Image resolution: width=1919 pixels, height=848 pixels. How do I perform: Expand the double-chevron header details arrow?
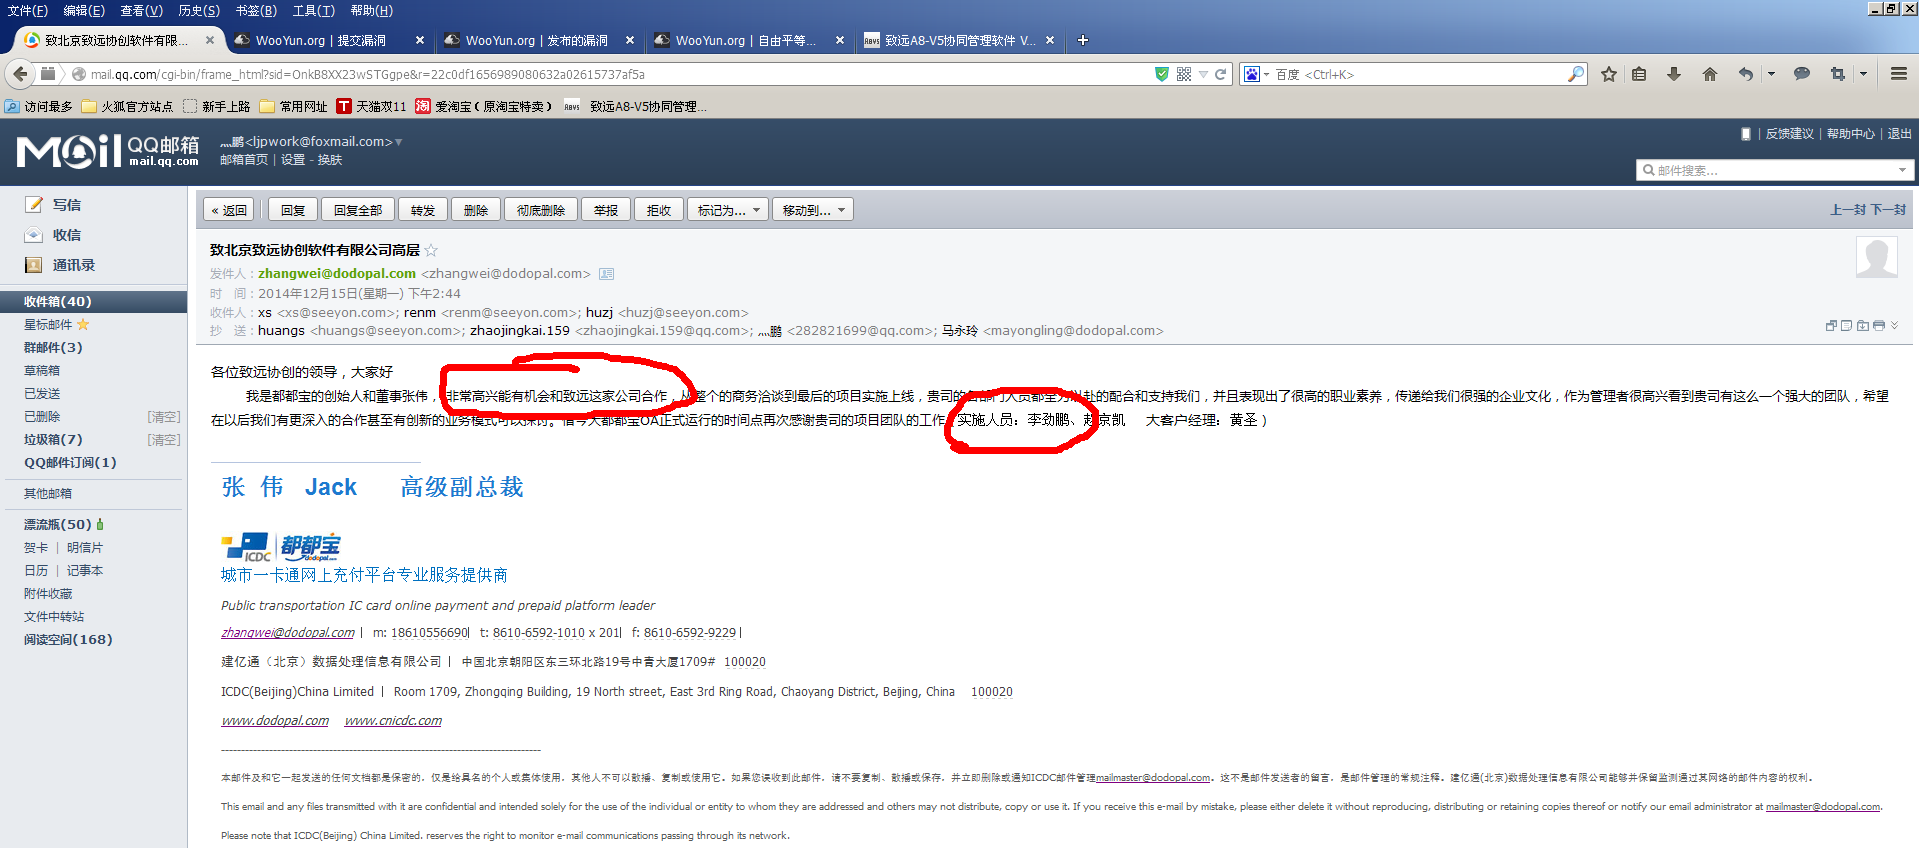point(1894,326)
